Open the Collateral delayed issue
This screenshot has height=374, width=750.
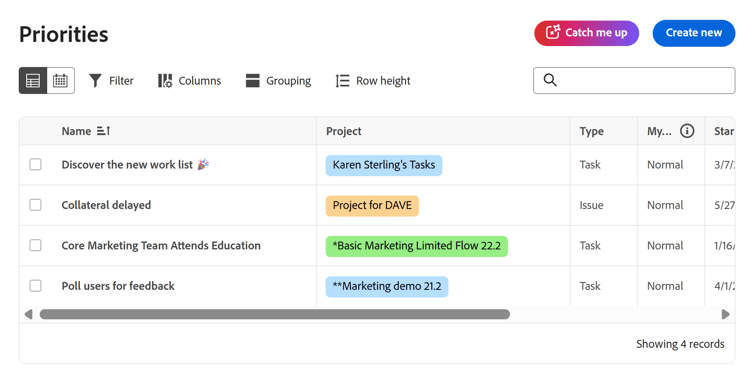click(x=106, y=205)
